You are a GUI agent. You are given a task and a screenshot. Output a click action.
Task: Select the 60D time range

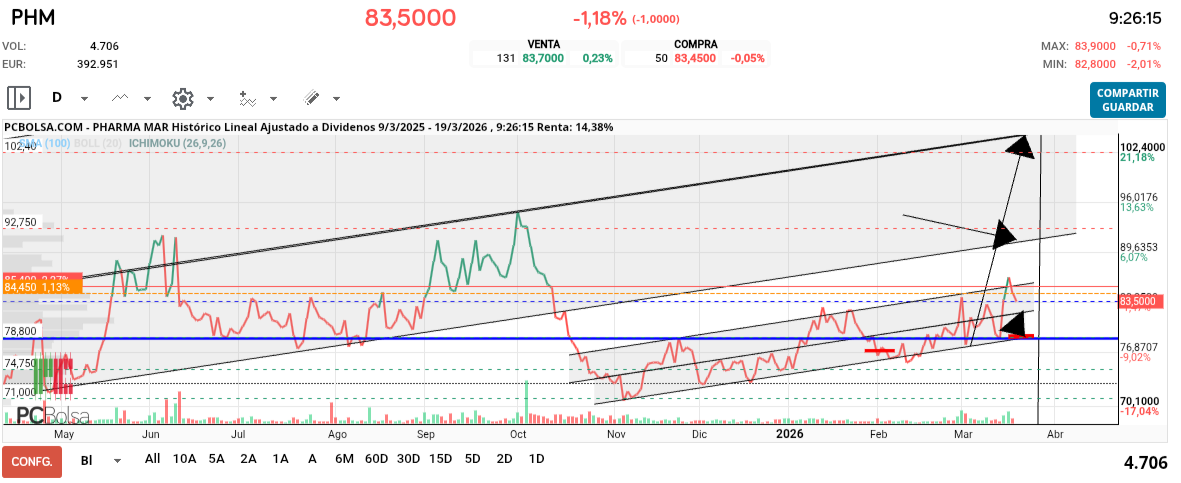point(377,458)
